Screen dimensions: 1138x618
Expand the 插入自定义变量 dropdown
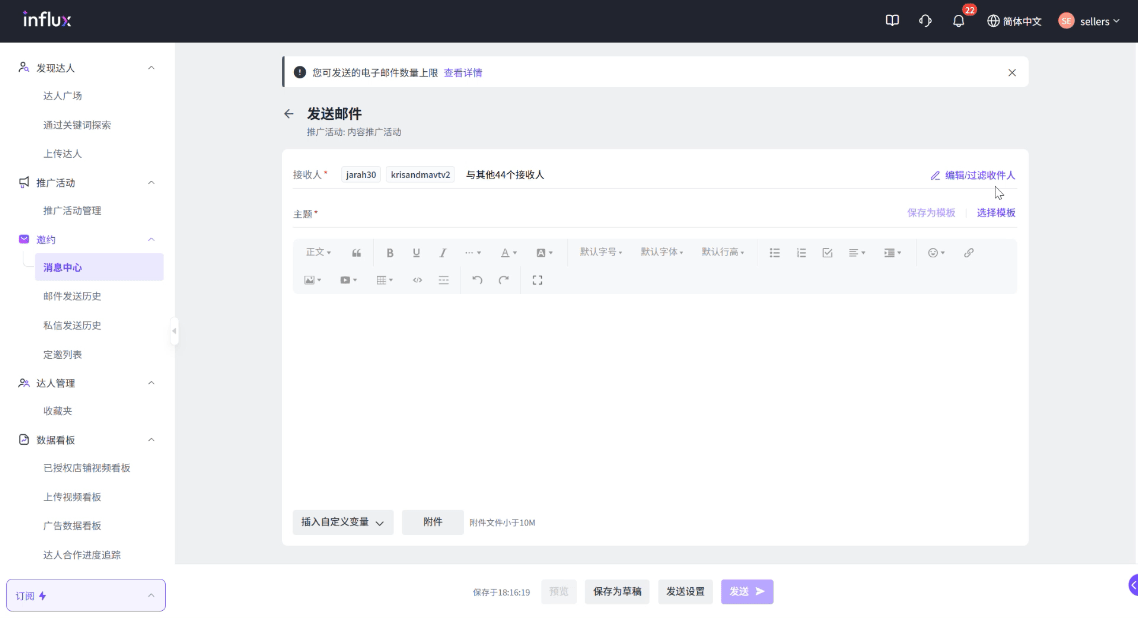click(x=342, y=522)
